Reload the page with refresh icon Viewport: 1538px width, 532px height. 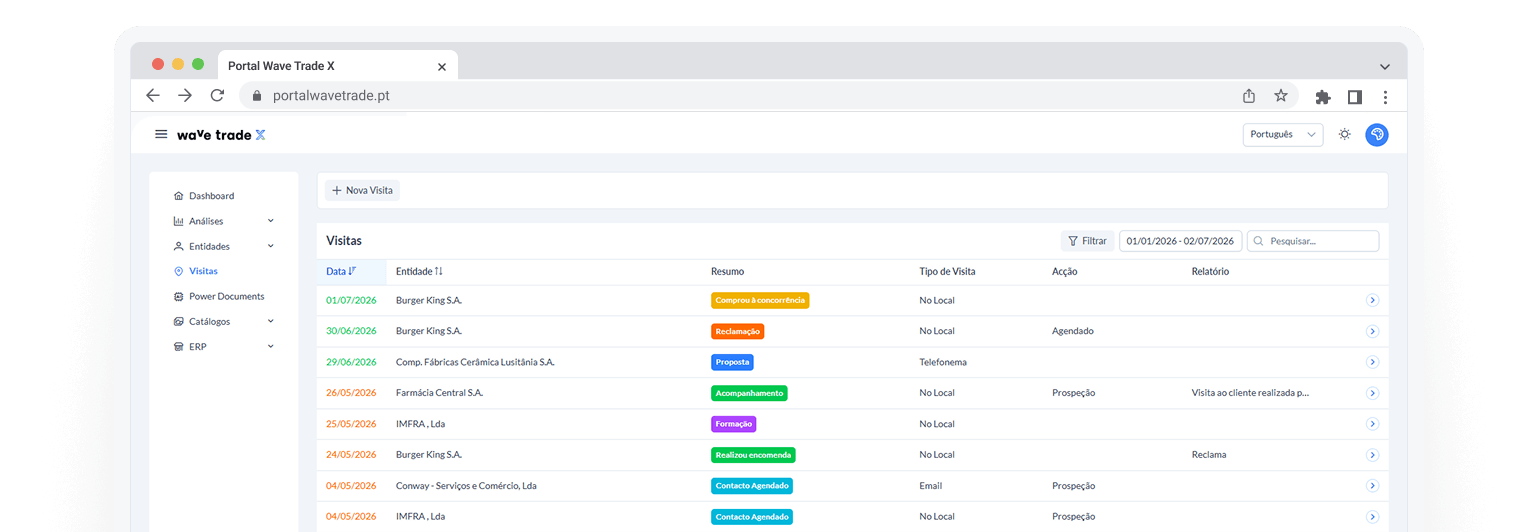tap(217, 96)
